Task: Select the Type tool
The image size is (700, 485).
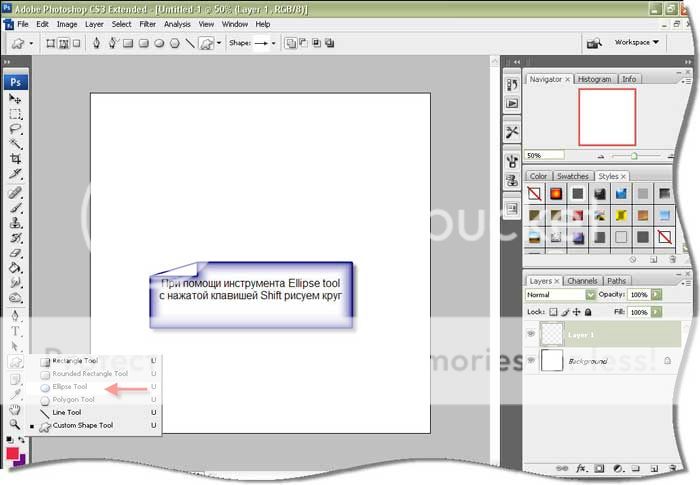Action: point(15,330)
